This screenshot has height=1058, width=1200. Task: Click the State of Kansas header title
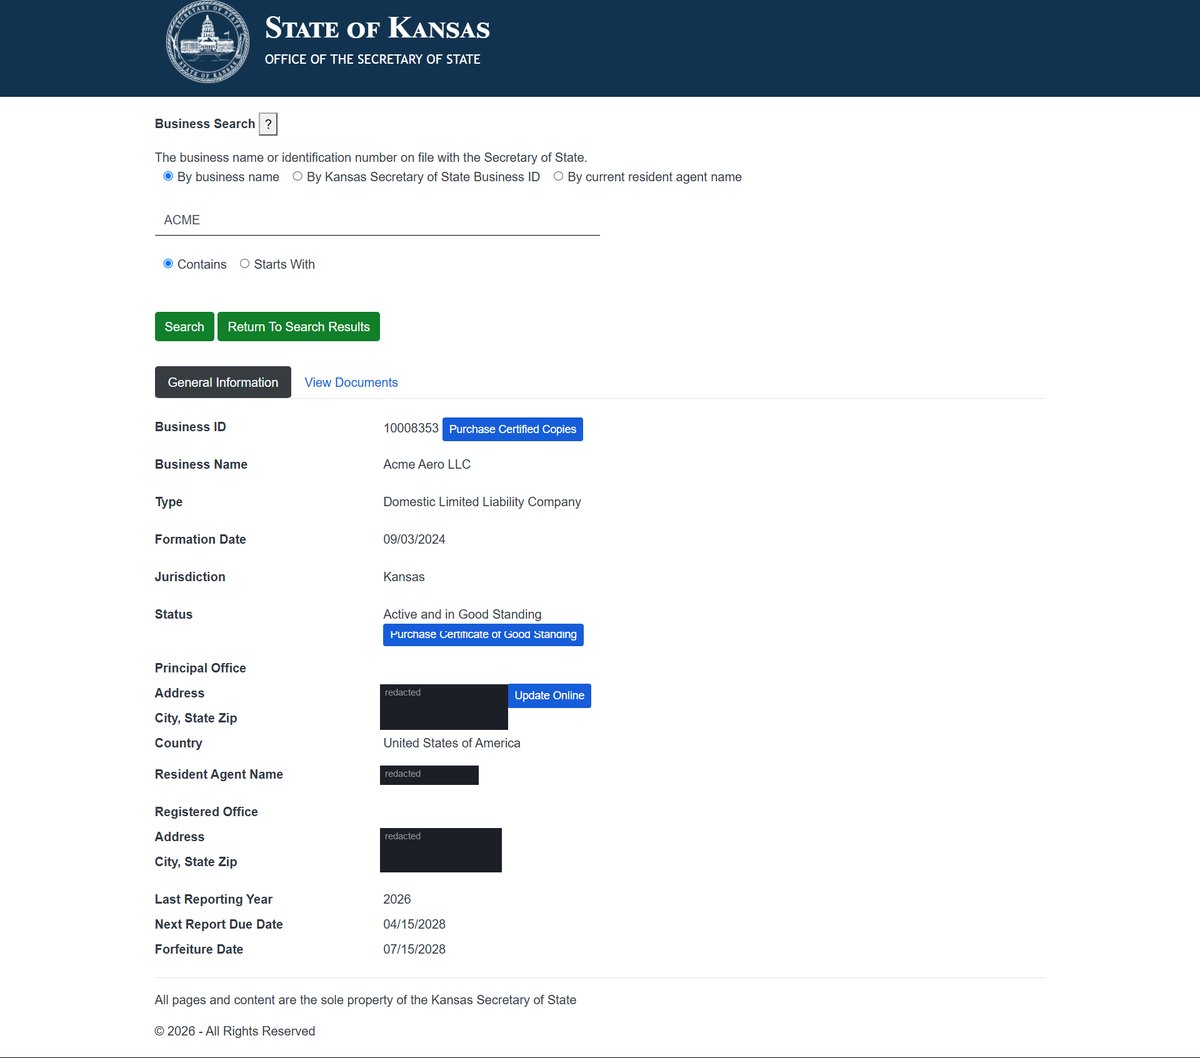[x=377, y=28]
